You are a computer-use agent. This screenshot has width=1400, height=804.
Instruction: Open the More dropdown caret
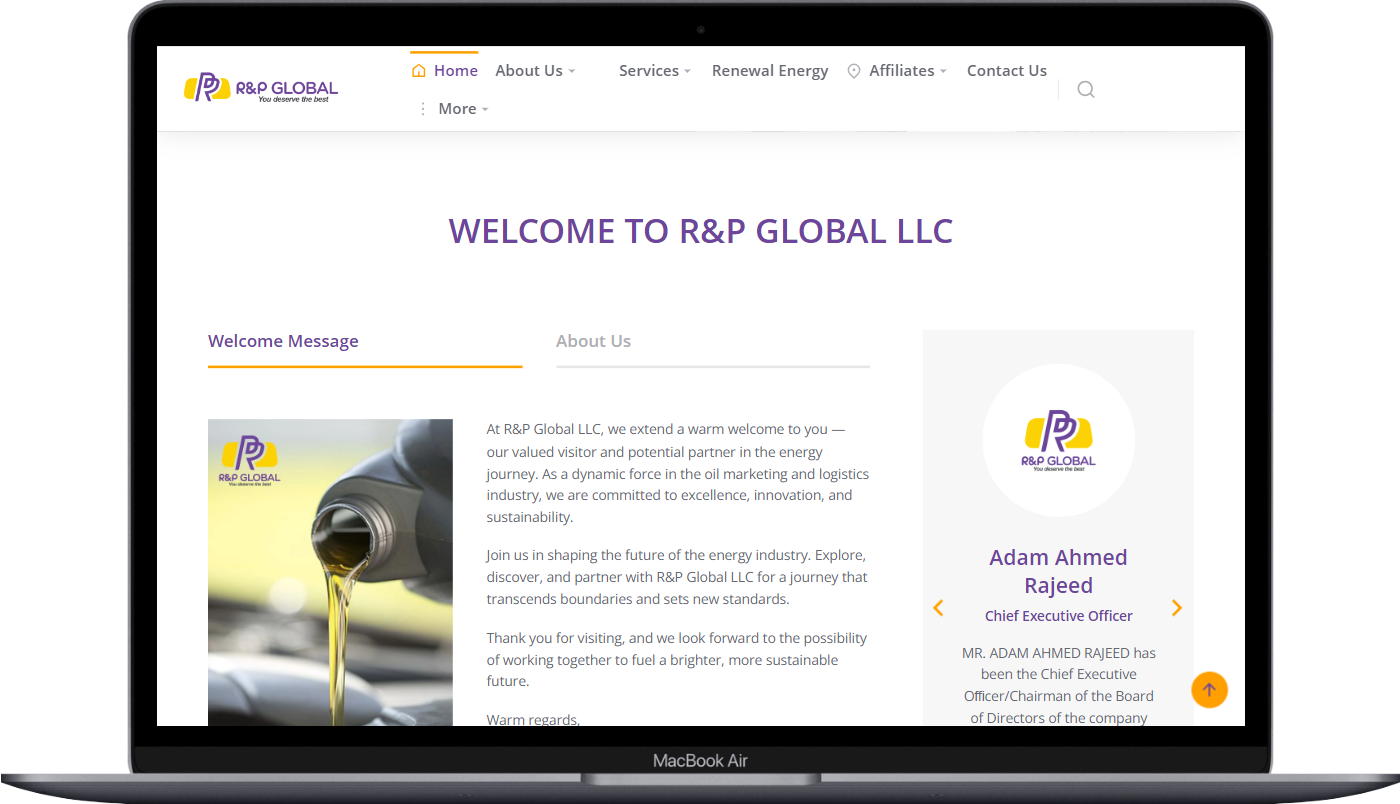(x=485, y=110)
